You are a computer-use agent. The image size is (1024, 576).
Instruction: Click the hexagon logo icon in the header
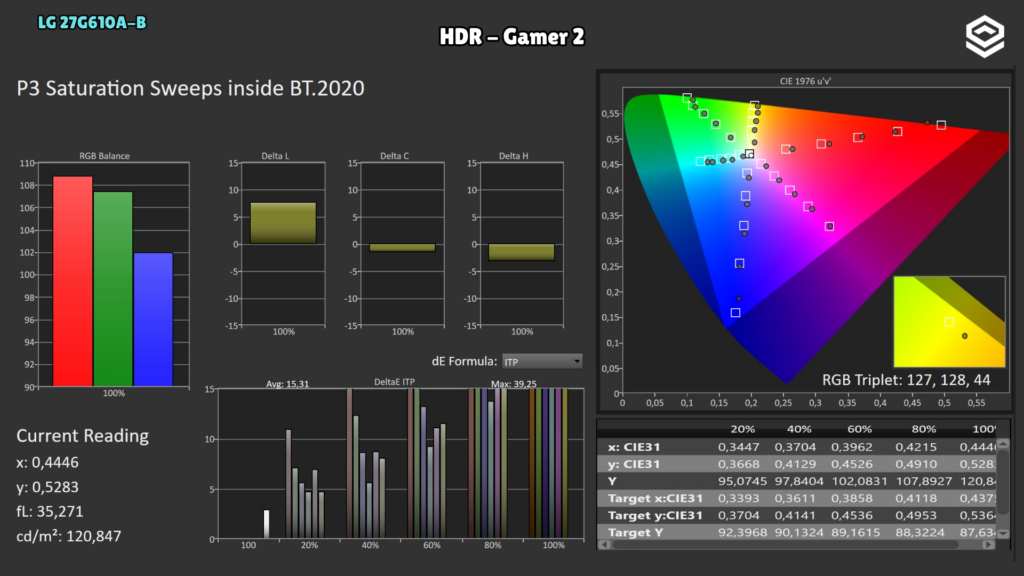[985, 37]
